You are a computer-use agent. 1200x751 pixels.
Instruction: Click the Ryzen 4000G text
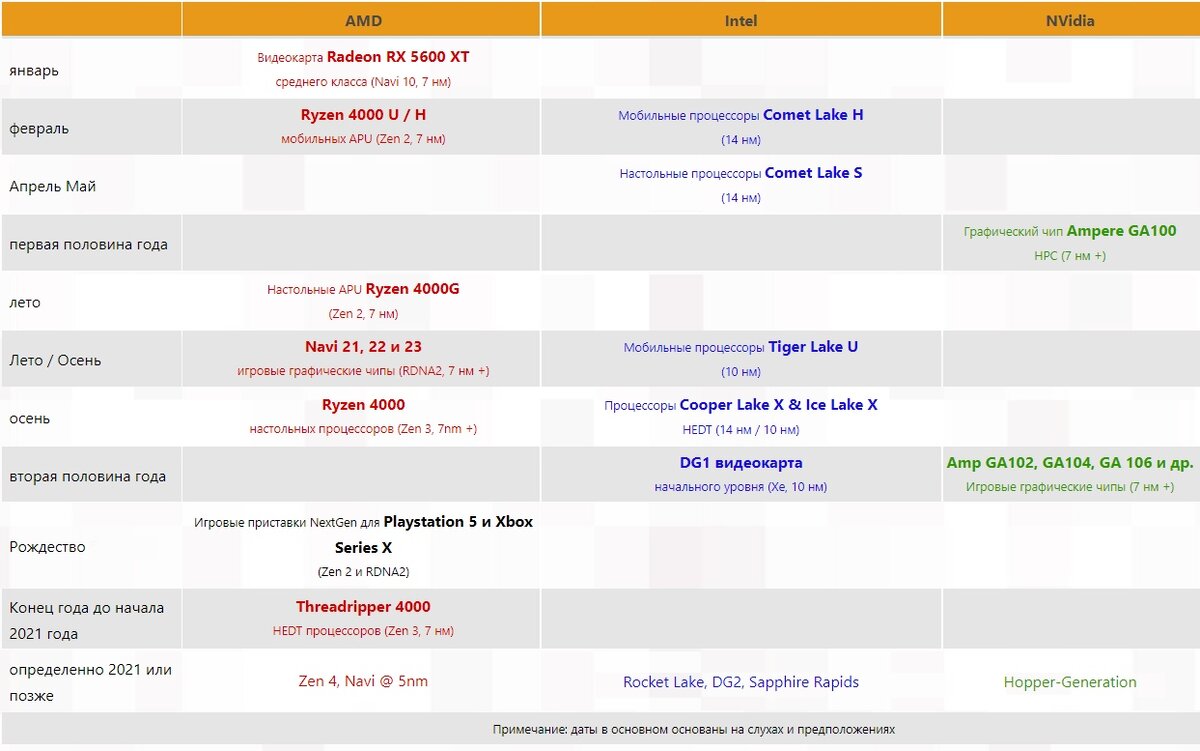click(x=412, y=289)
